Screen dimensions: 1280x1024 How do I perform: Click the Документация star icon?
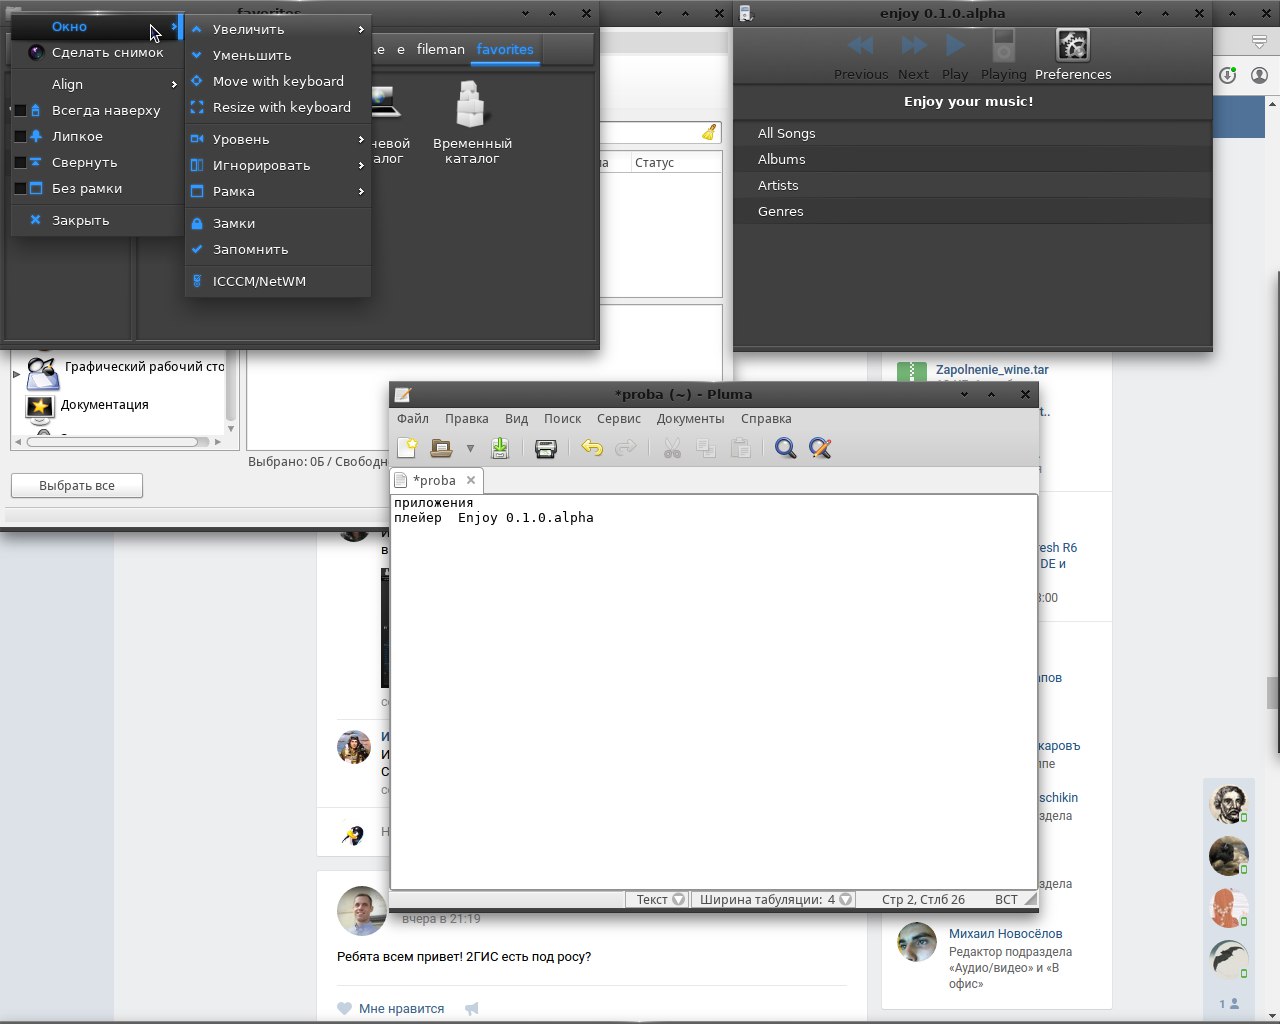click(x=39, y=405)
